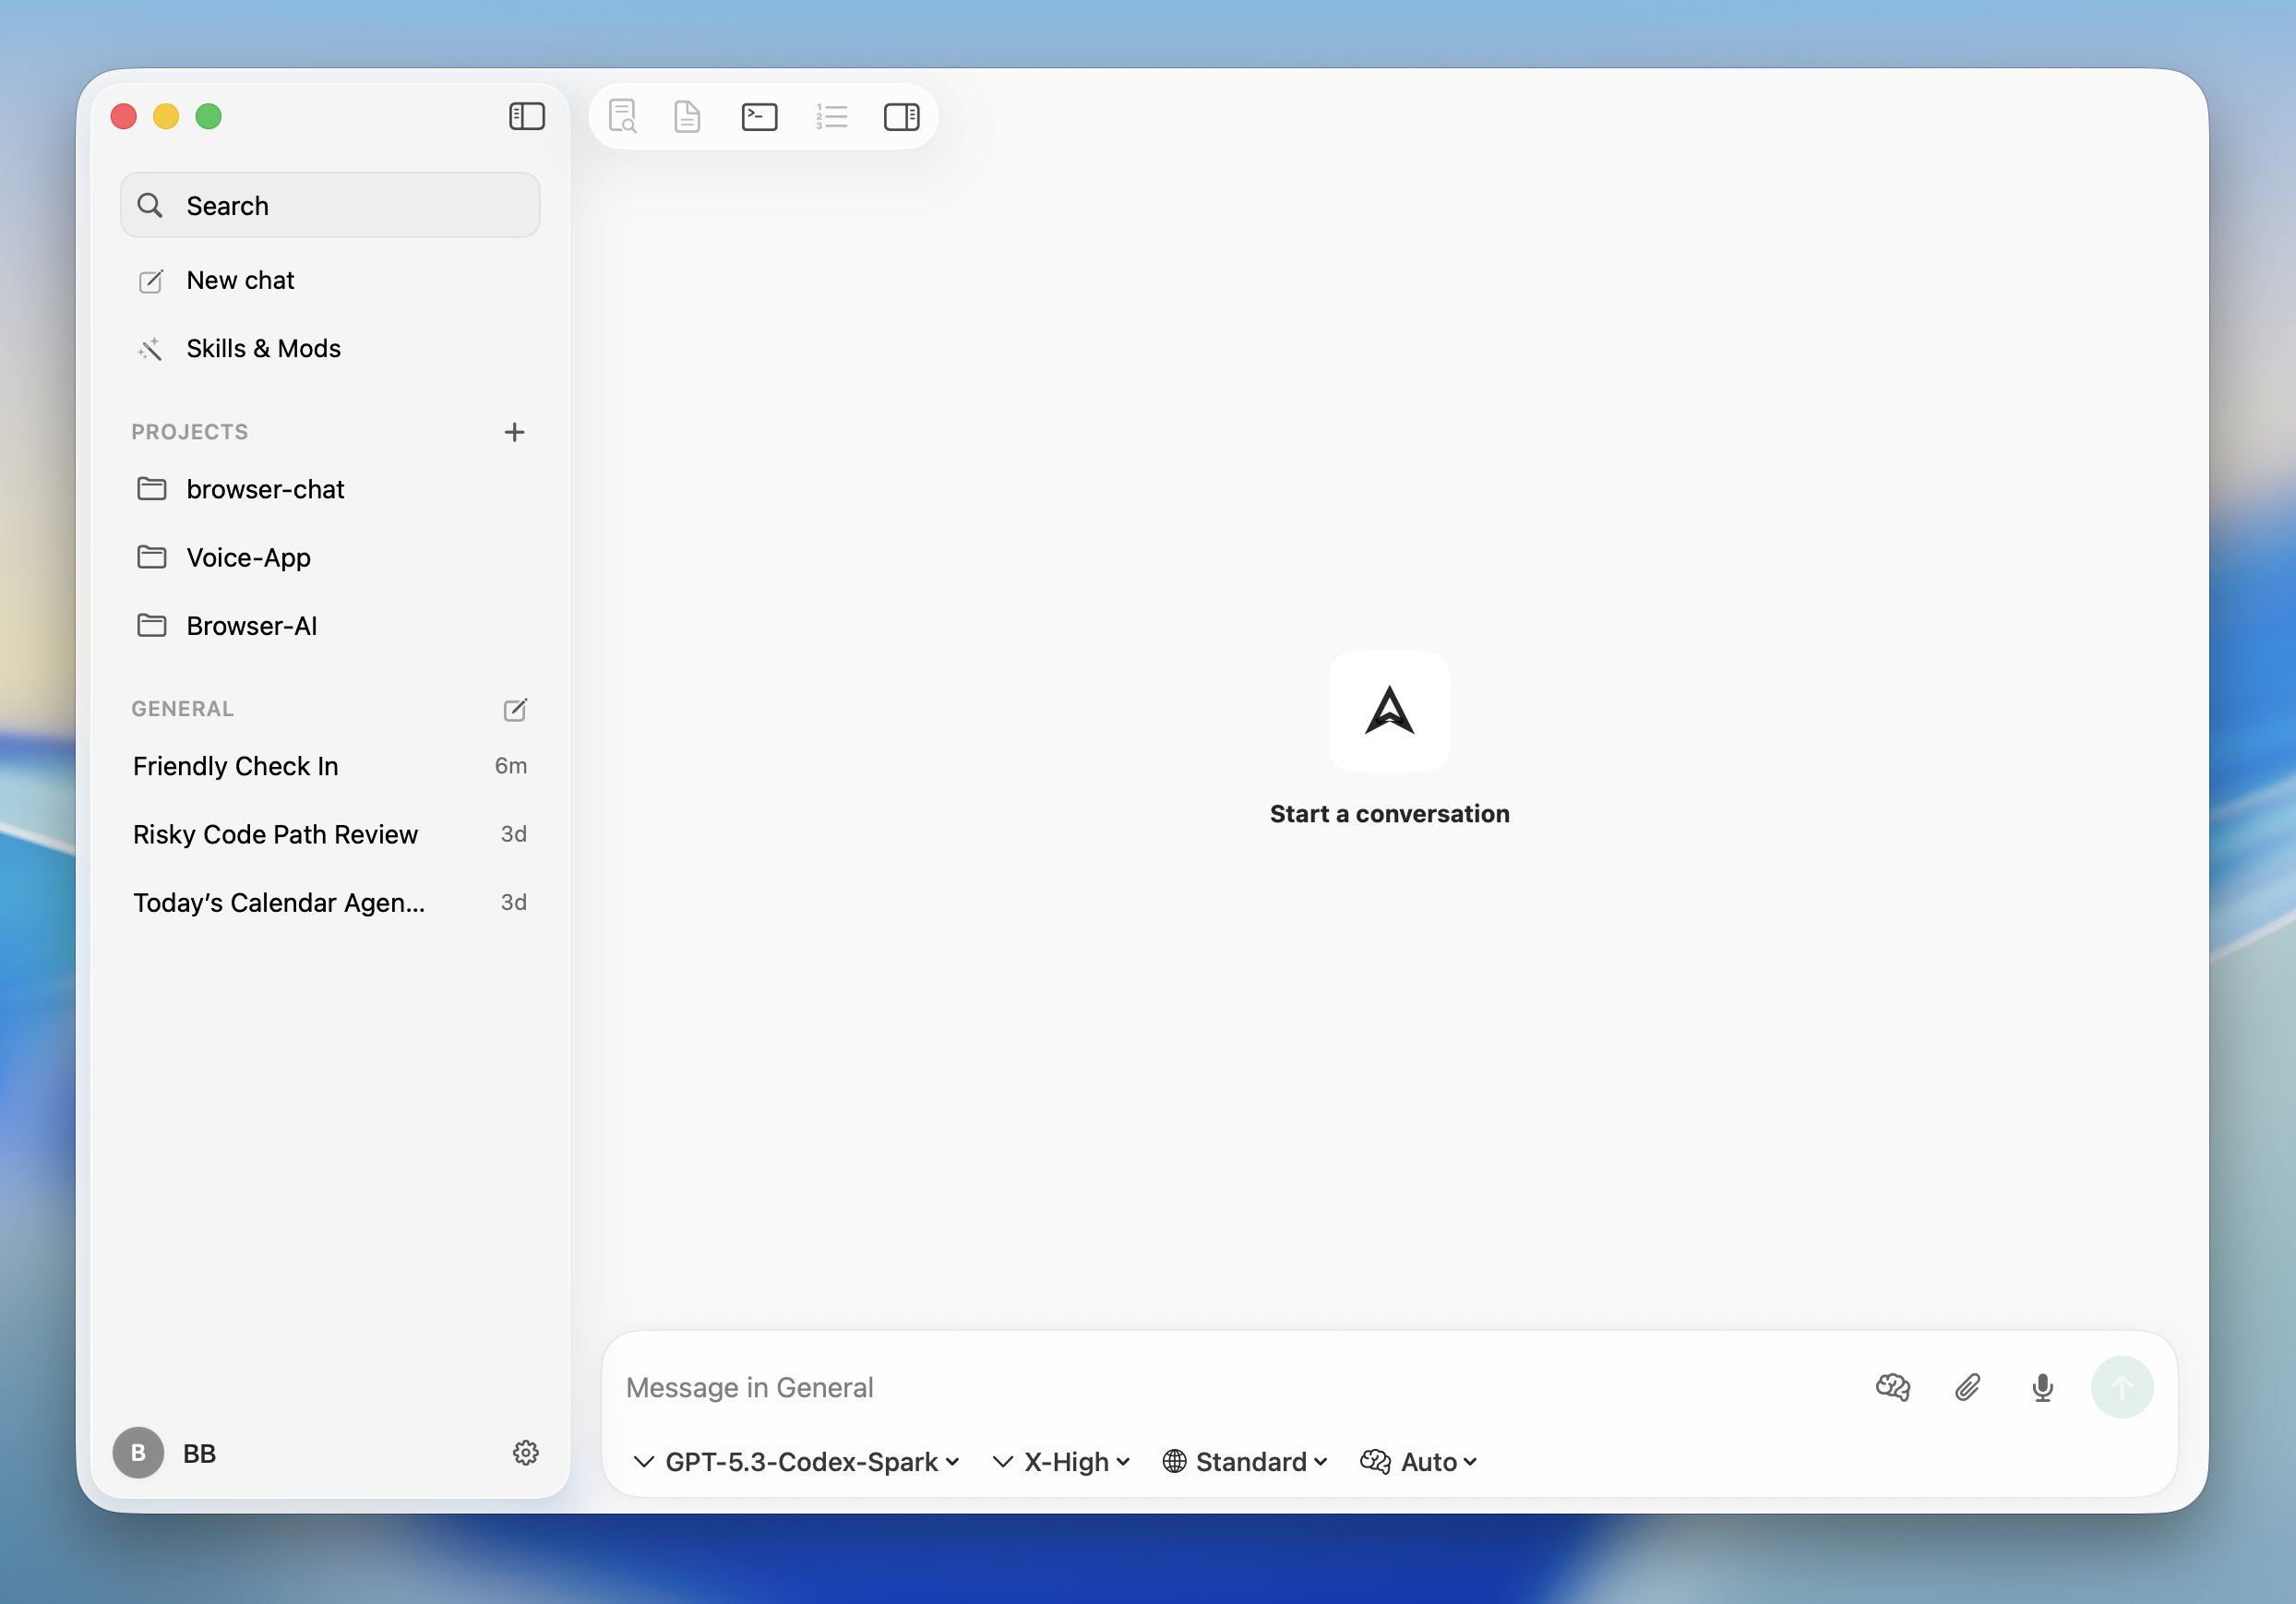Open the browser-chat project folder
This screenshot has height=1604, width=2296.
pyautogui.click(x=265, y=489)
